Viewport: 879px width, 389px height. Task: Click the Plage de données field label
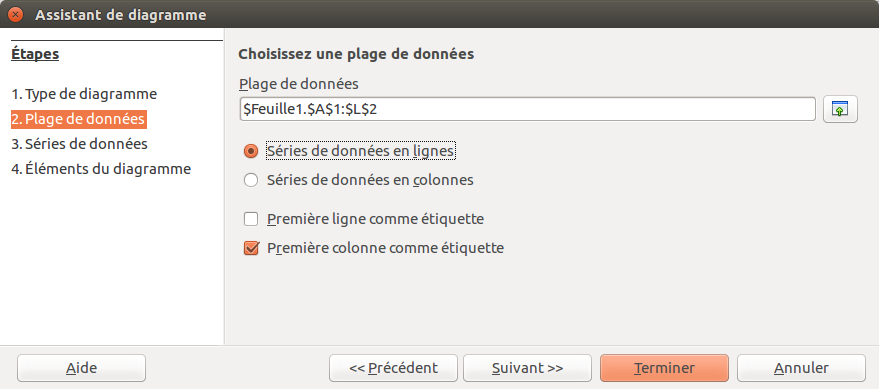[x=299, y=84]
